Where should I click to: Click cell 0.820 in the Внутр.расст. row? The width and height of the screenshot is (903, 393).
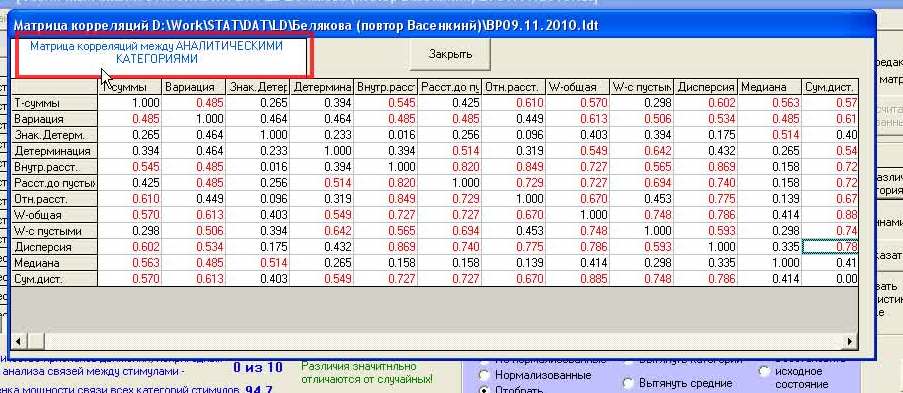pyautogui.click(x=449, y=167)
